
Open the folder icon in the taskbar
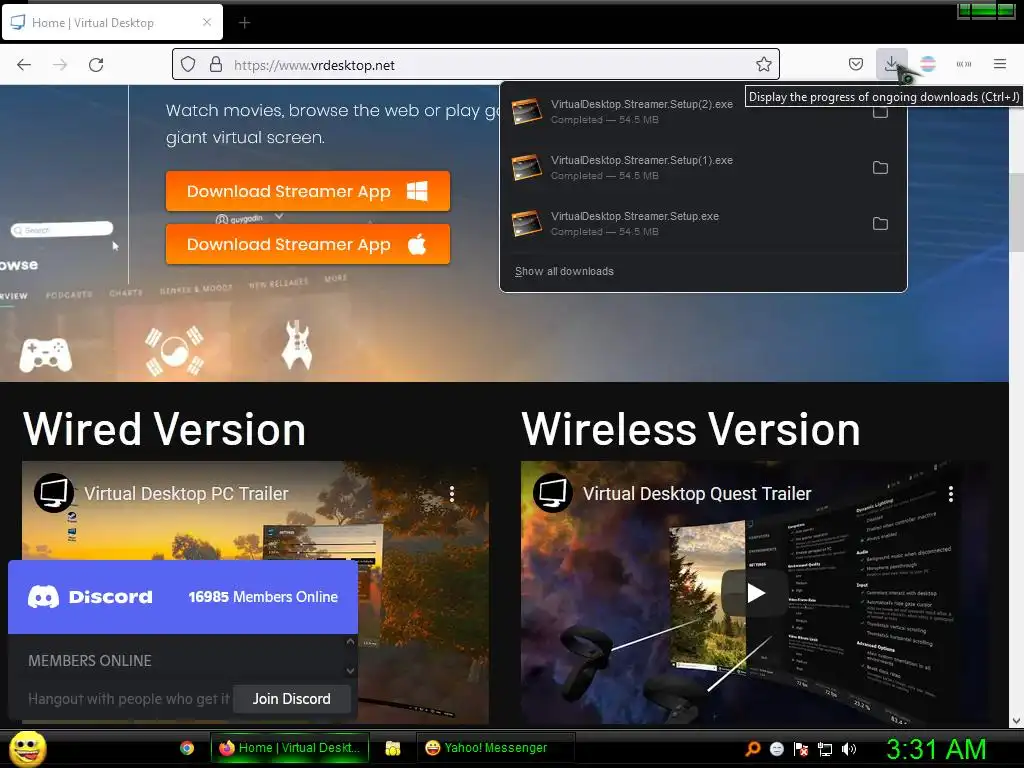tap(392, 748)
